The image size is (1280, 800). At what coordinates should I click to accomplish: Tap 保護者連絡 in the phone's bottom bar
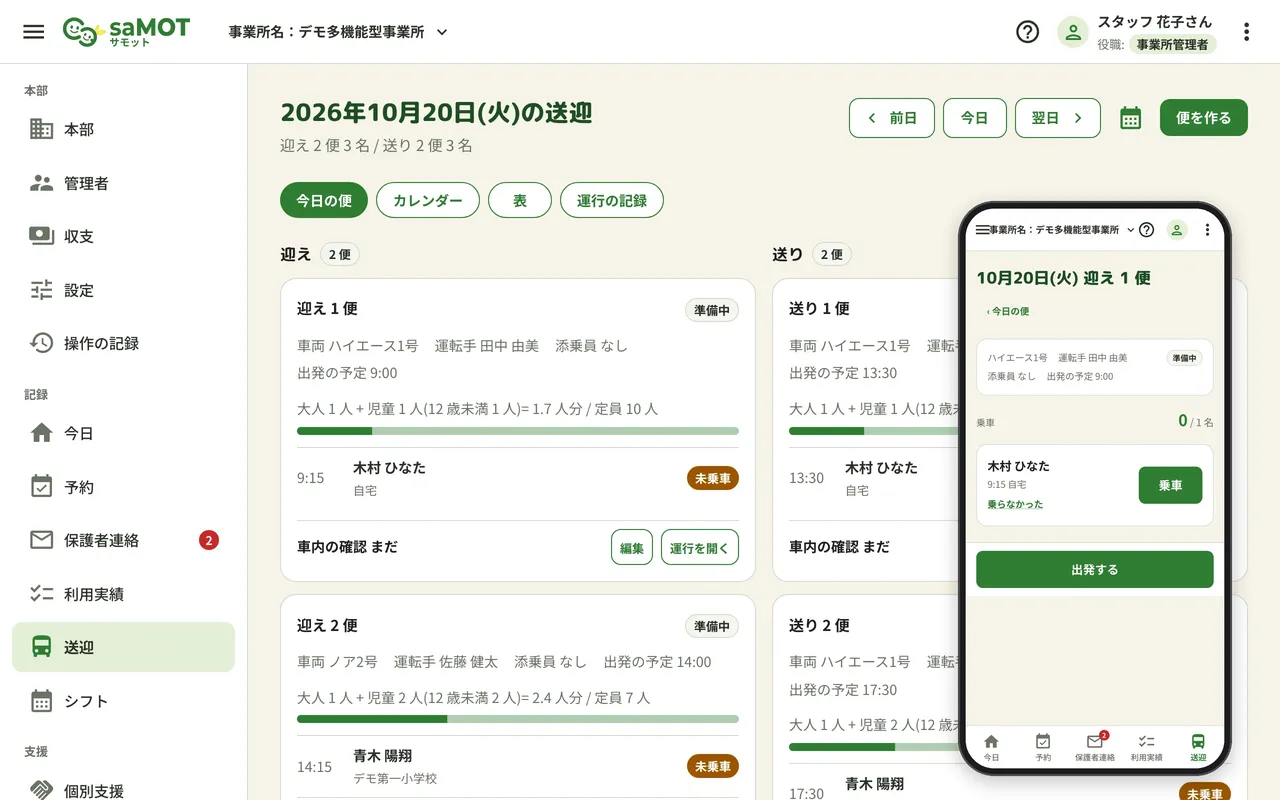click(1095, 748)
